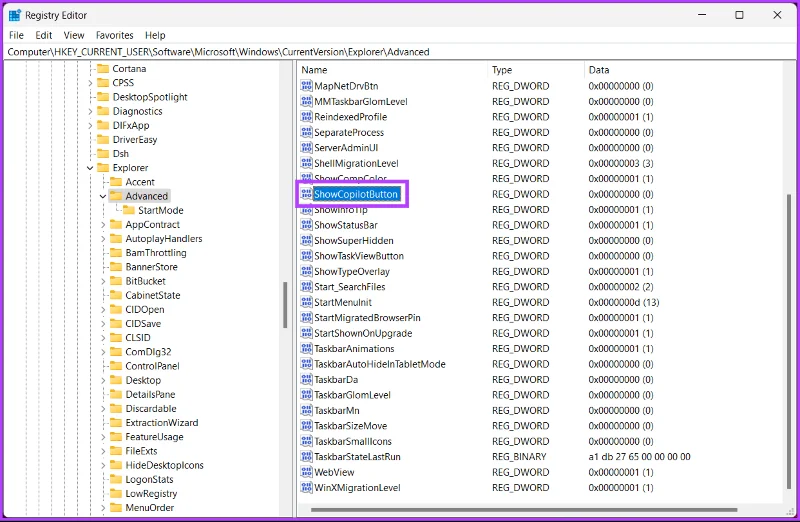Collapse the Advanced tree key
The width and height of the screenshot is (800, 522).
(x=103, y=196)
